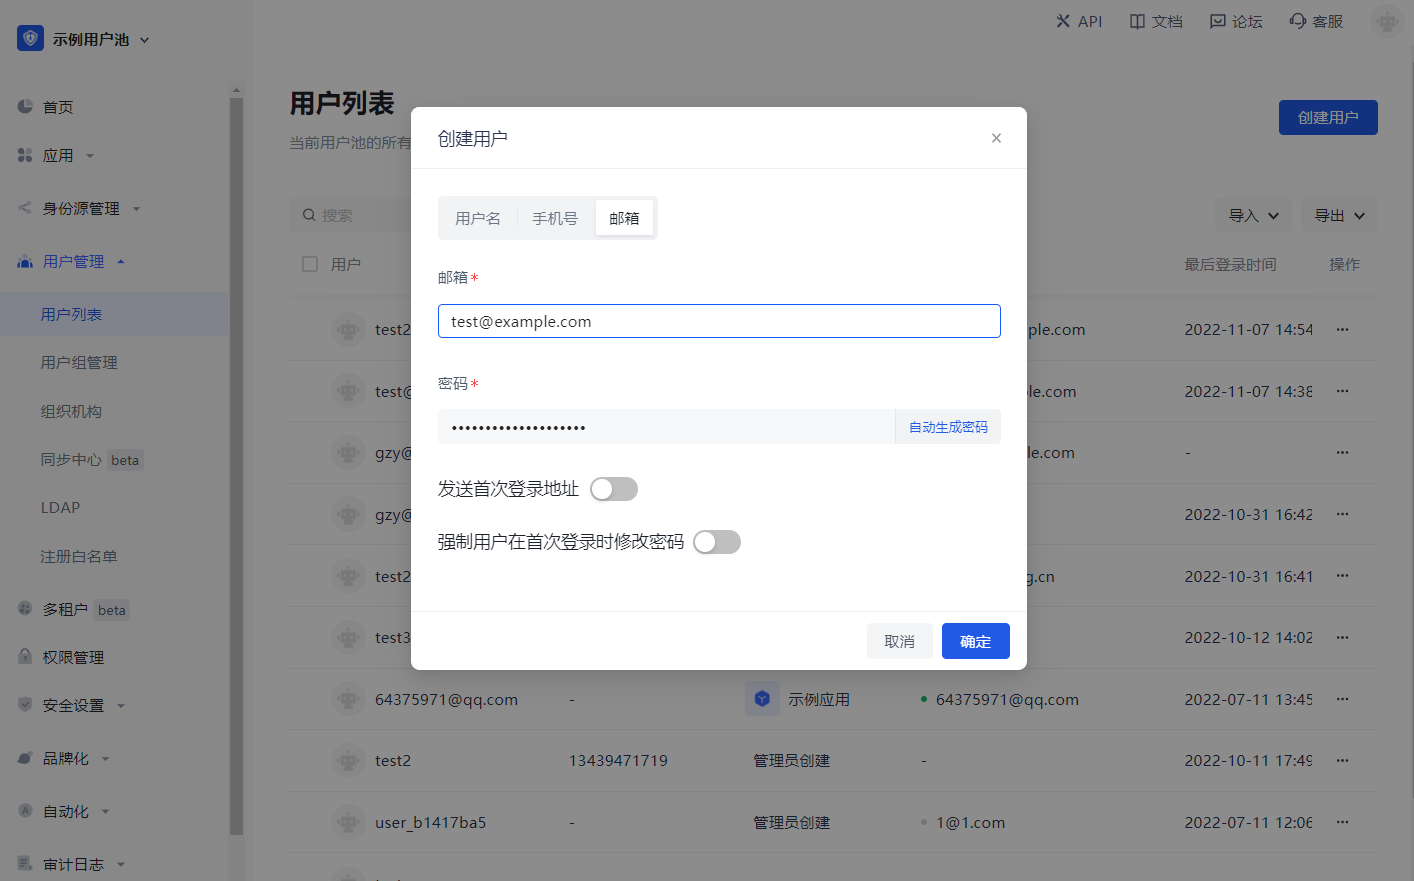Click the auto-generate password link
The width and height of the screenshot is (1414, 881).
(x=948, y=427)
